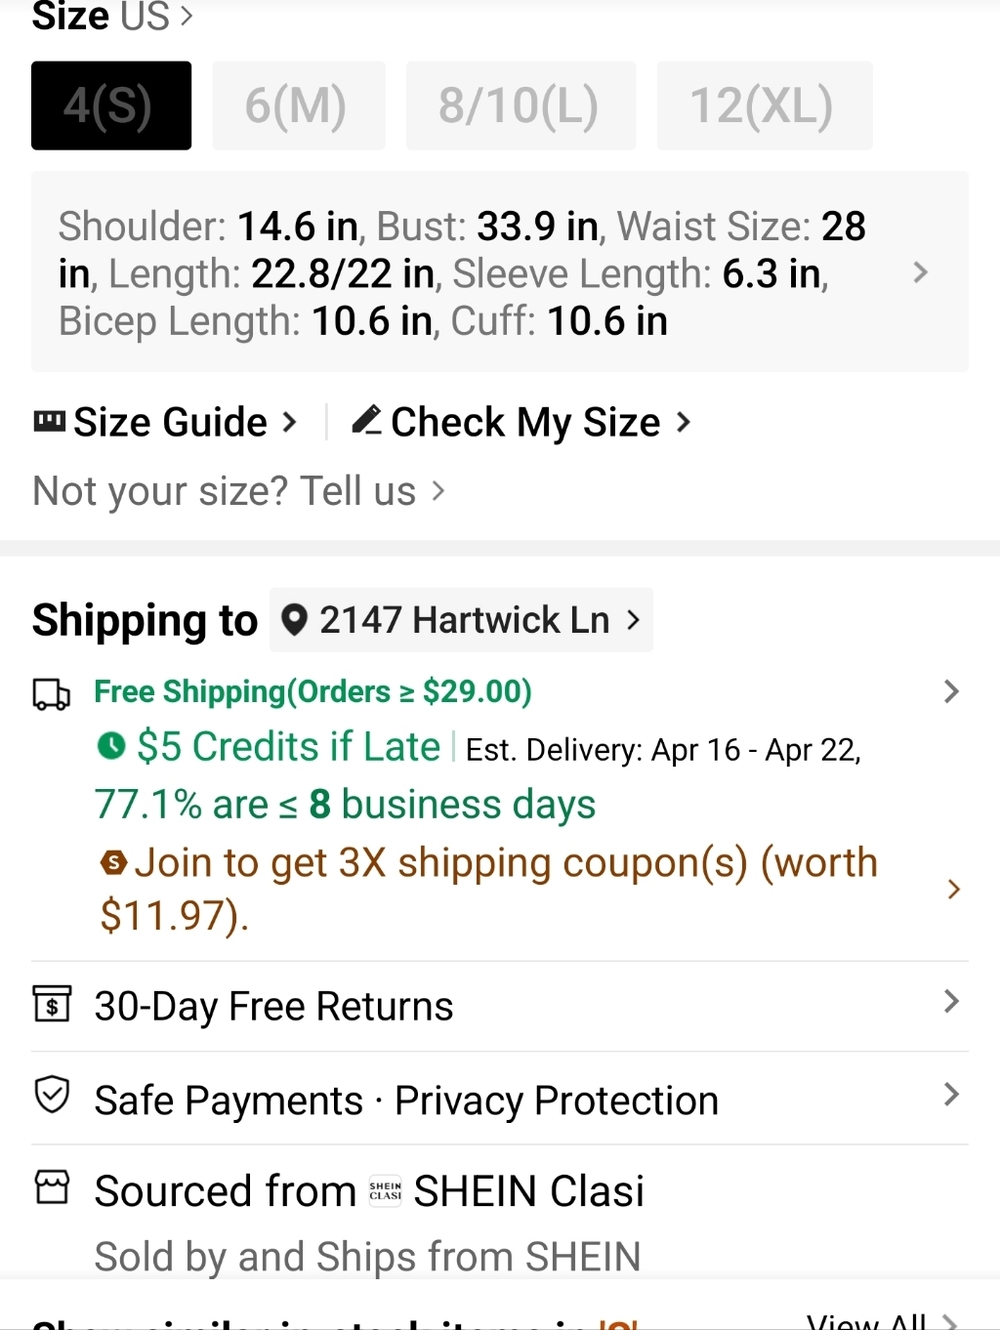Click the delivery truck icon
The image size is (1000, 1330).
51,694
